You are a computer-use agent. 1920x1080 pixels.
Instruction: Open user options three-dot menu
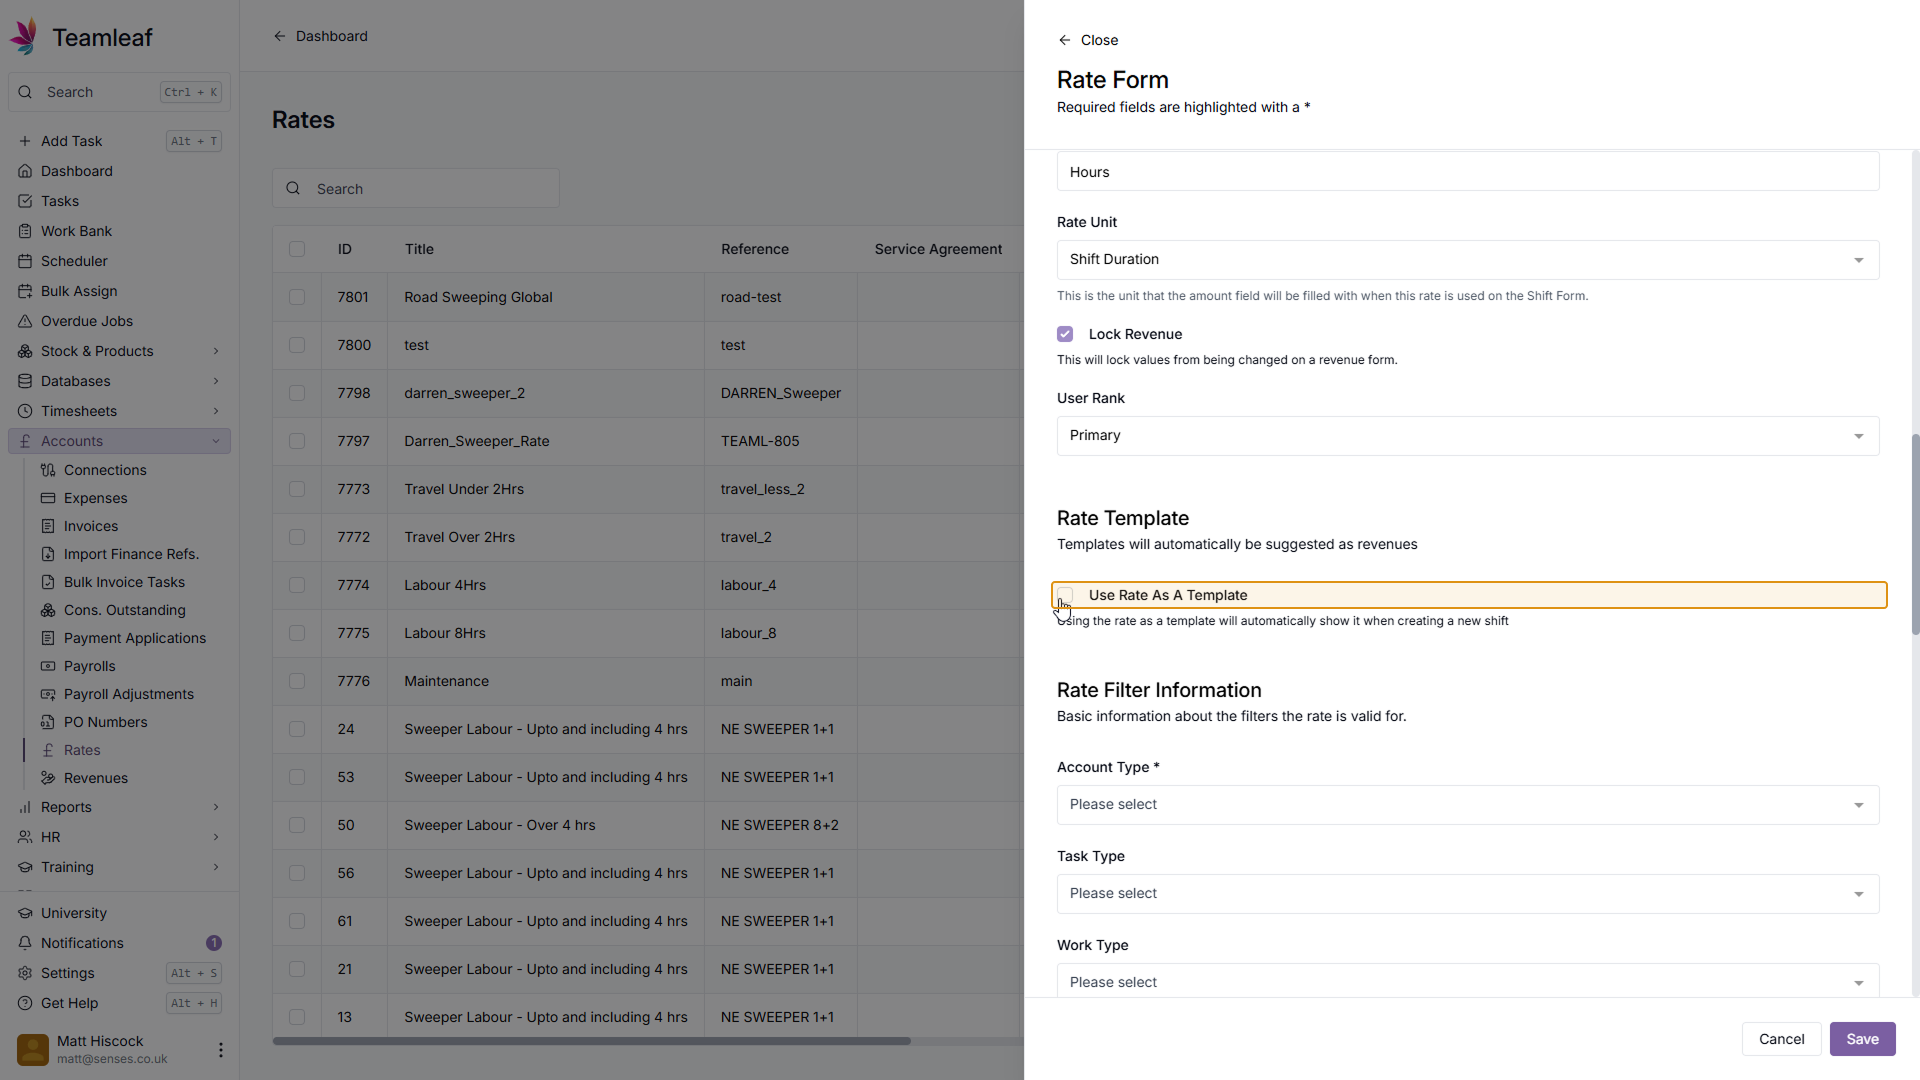click(x=220, y=1049)
